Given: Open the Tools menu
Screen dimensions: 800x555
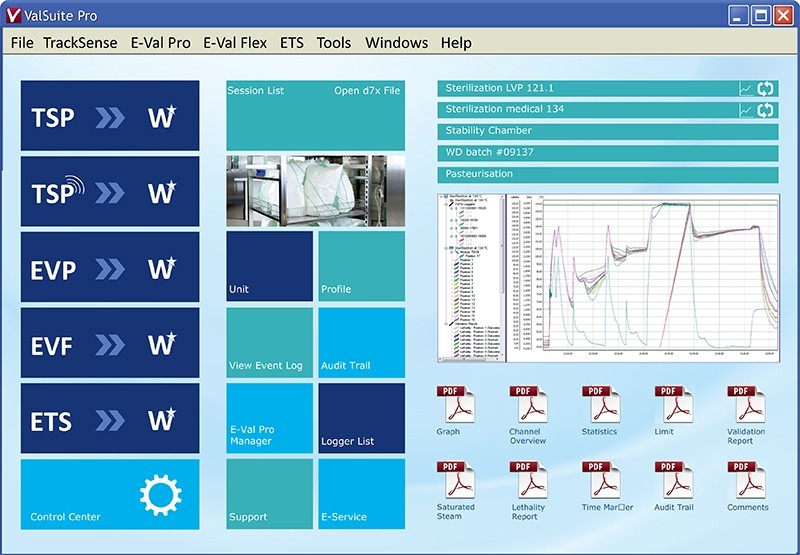Looking at the screenshot, I should (x=334, y=43).
